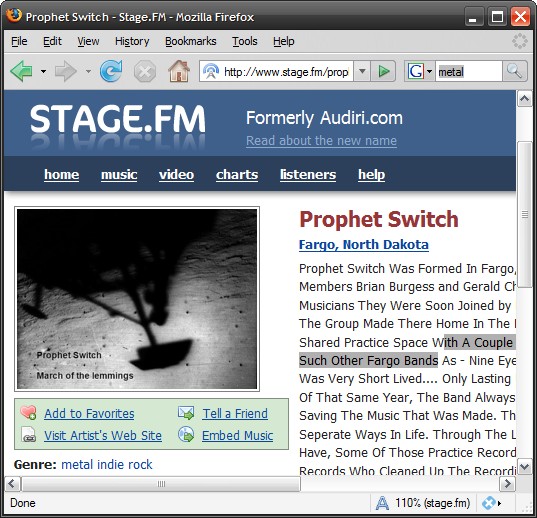Click the greyed Forward arrow button

pyautogui.click(x=65, y=71)
